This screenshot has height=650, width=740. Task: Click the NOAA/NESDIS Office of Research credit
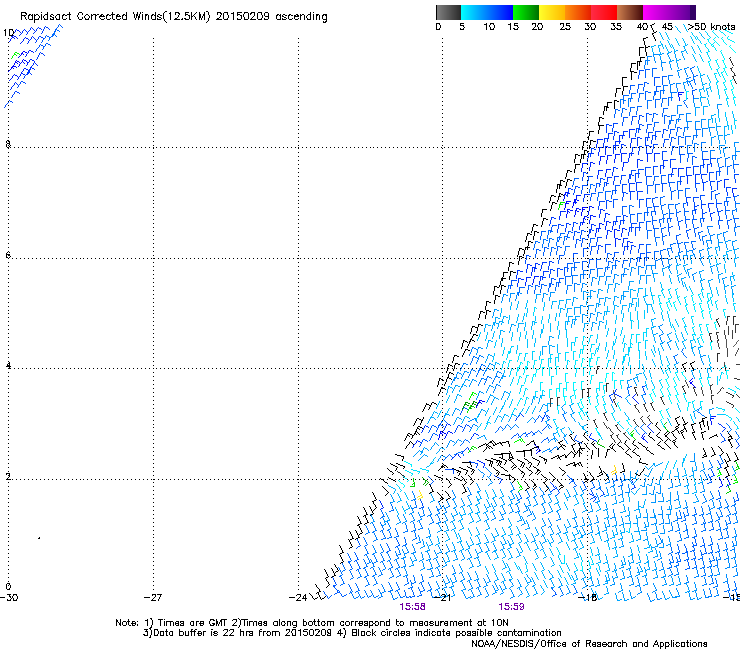click(x=589, y=644)
